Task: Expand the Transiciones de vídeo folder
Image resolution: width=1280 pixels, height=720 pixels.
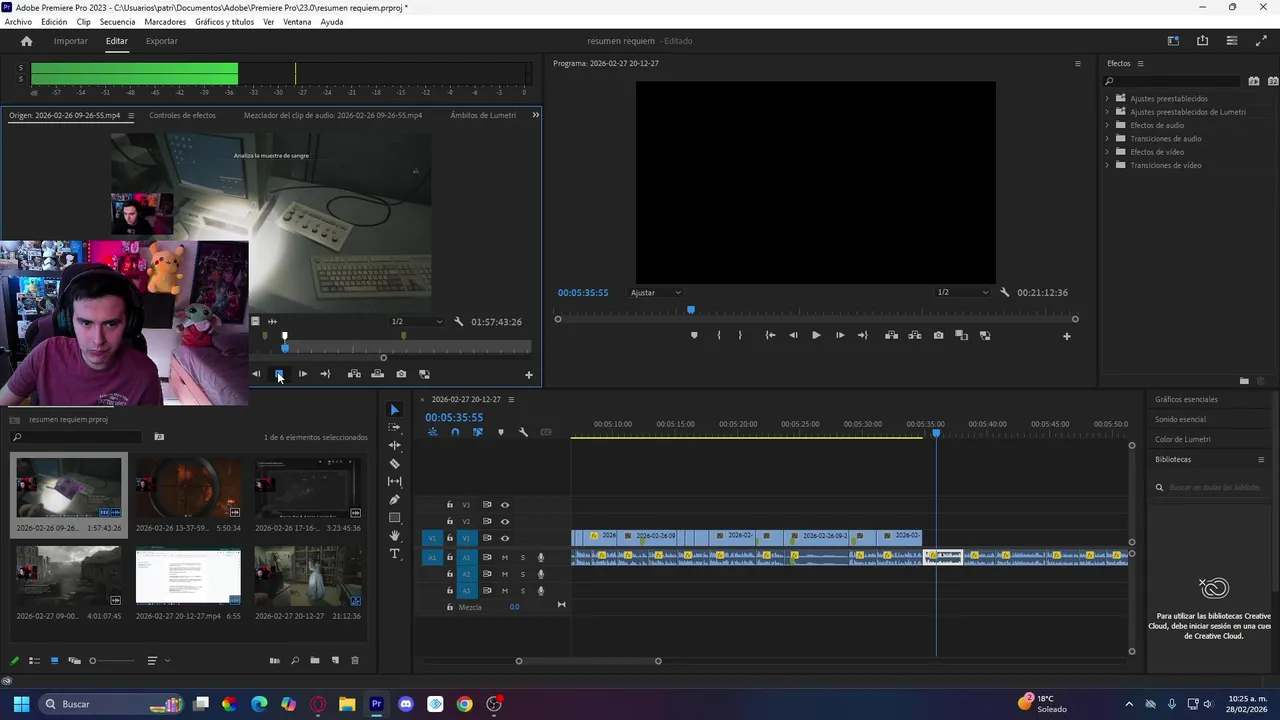Action: tap(1107, 165)
